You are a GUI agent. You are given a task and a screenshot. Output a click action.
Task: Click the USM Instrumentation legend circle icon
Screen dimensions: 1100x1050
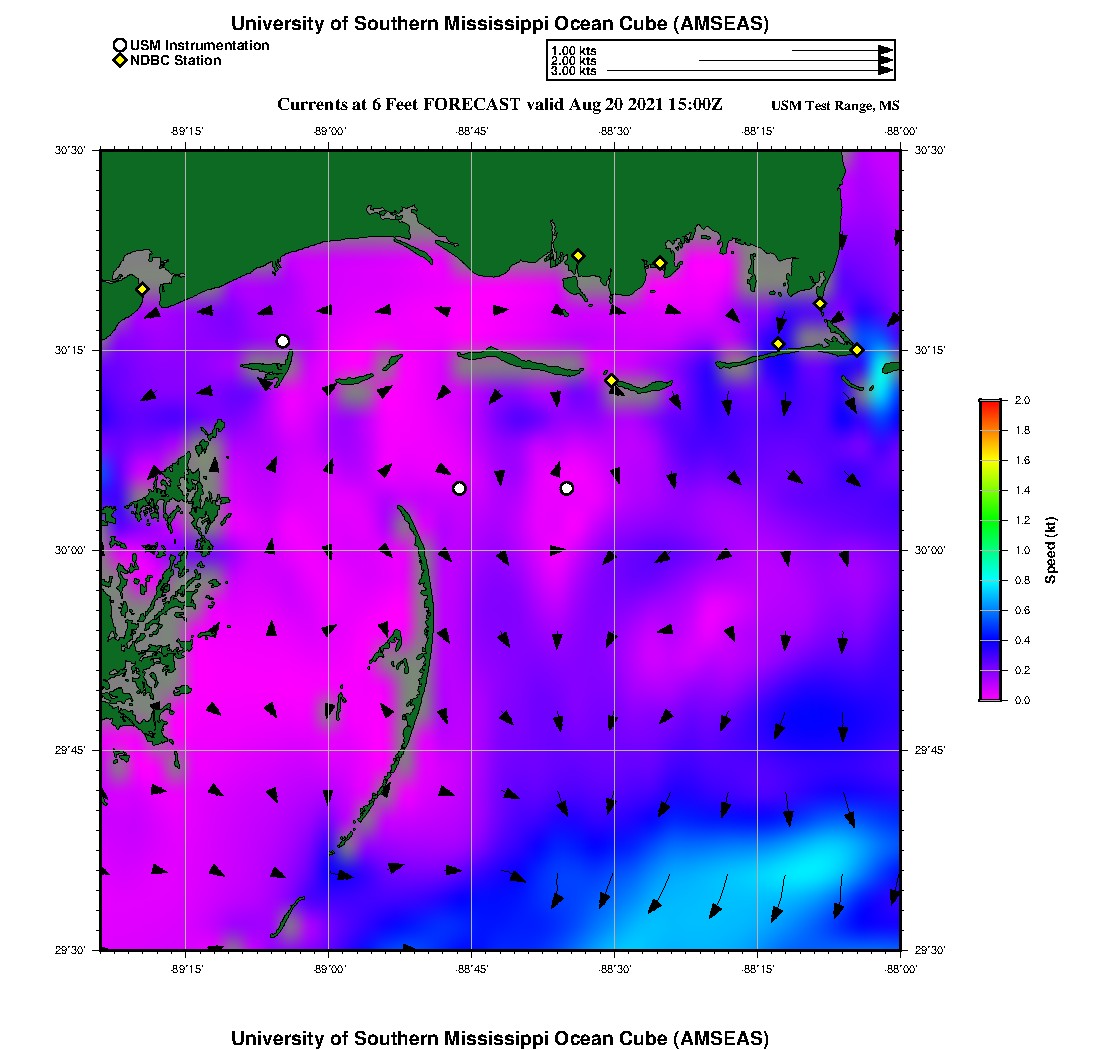[120, 45]
